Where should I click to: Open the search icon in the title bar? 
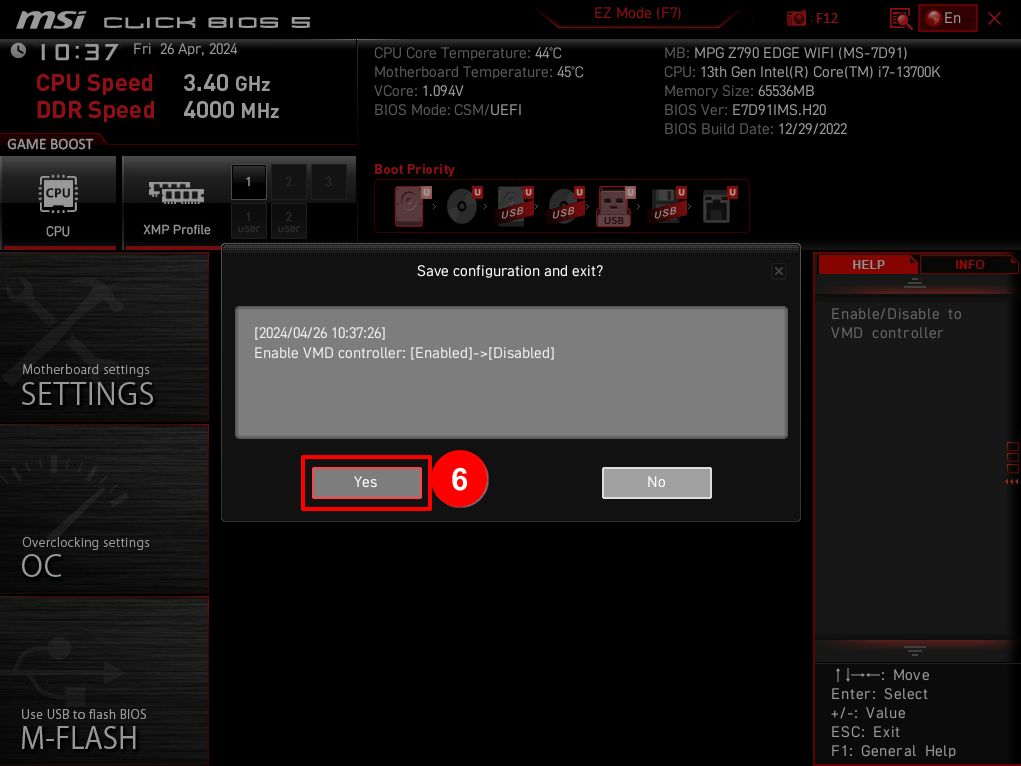[x=901, y=18]
